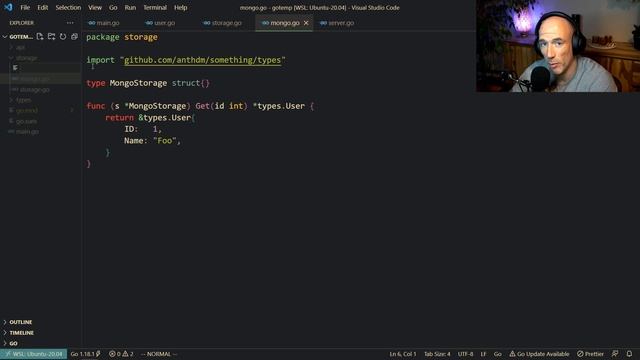640x360 pixels.
Task: Collapse the GOTEM... project root section
Action: coord(18,37)
